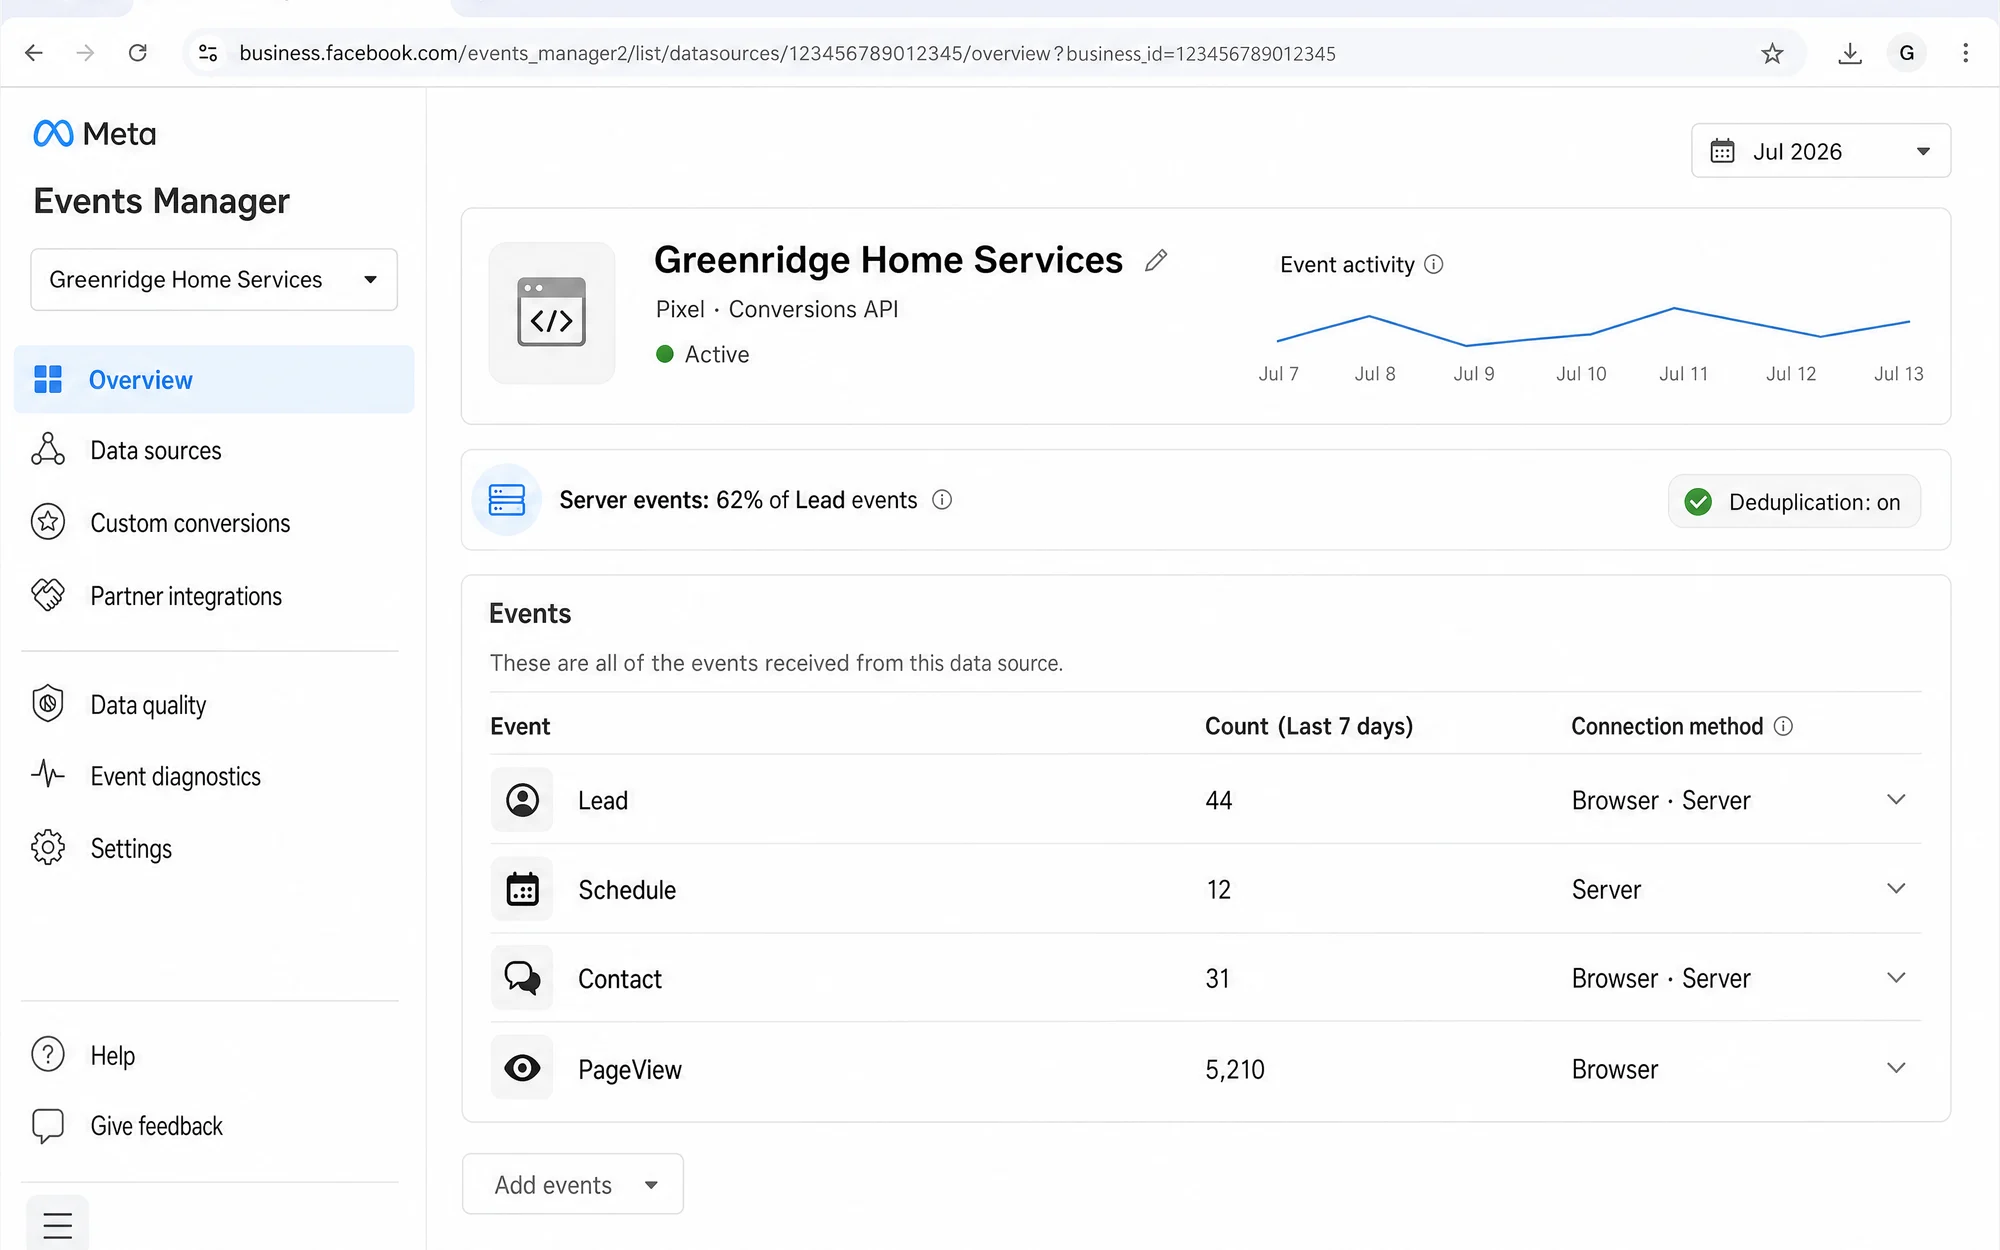Open browser downloads
Screen dimensions: 2000x1250
click(1850, 53)
